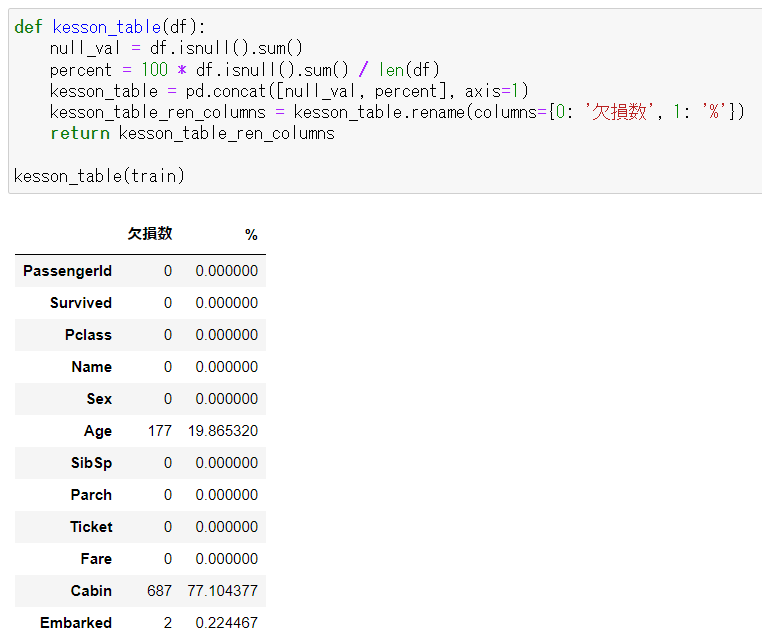Click the 'kesson_table.rename' code line
The image size is (762, 643).
397,112
